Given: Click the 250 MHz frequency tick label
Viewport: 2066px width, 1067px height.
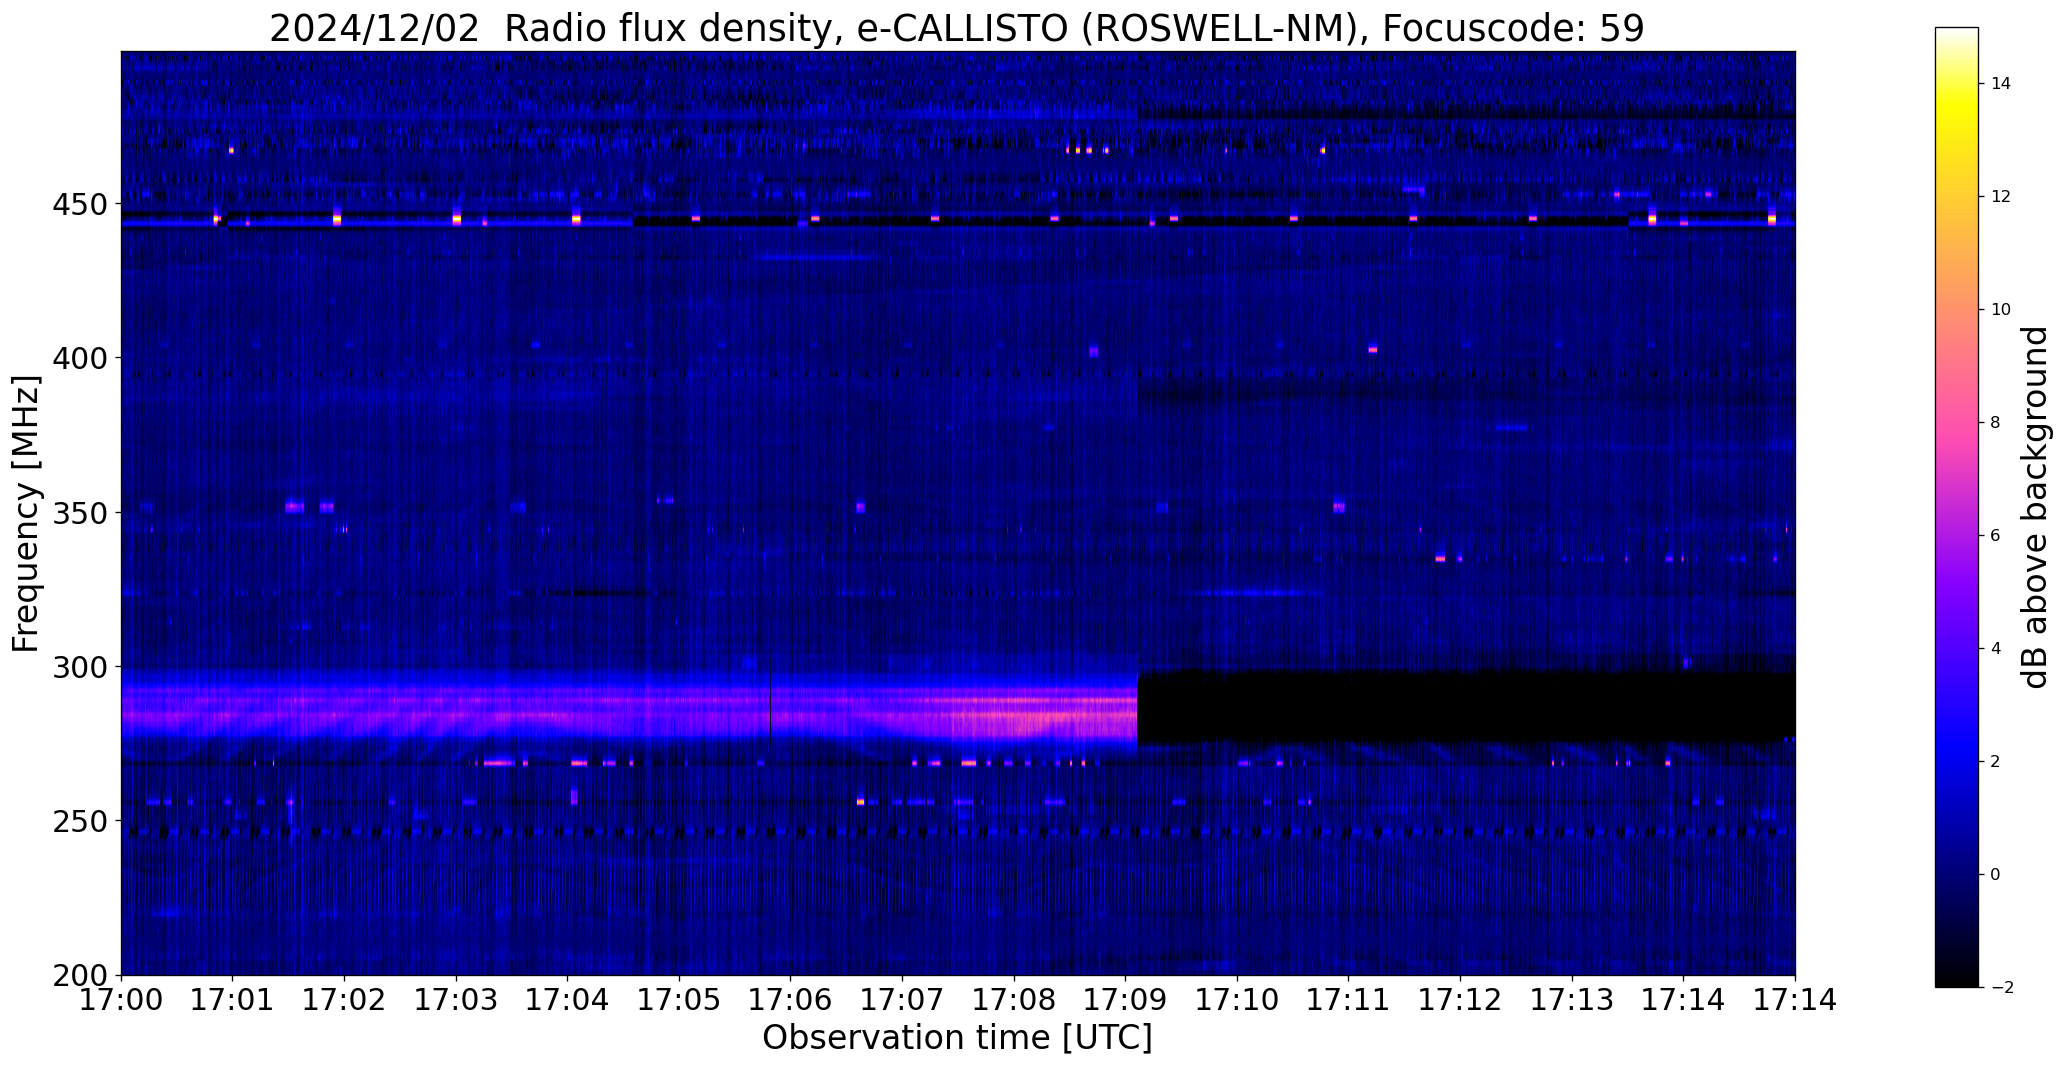Looking at the screenshot, I should pyautogui.click(x=78, y=821).
